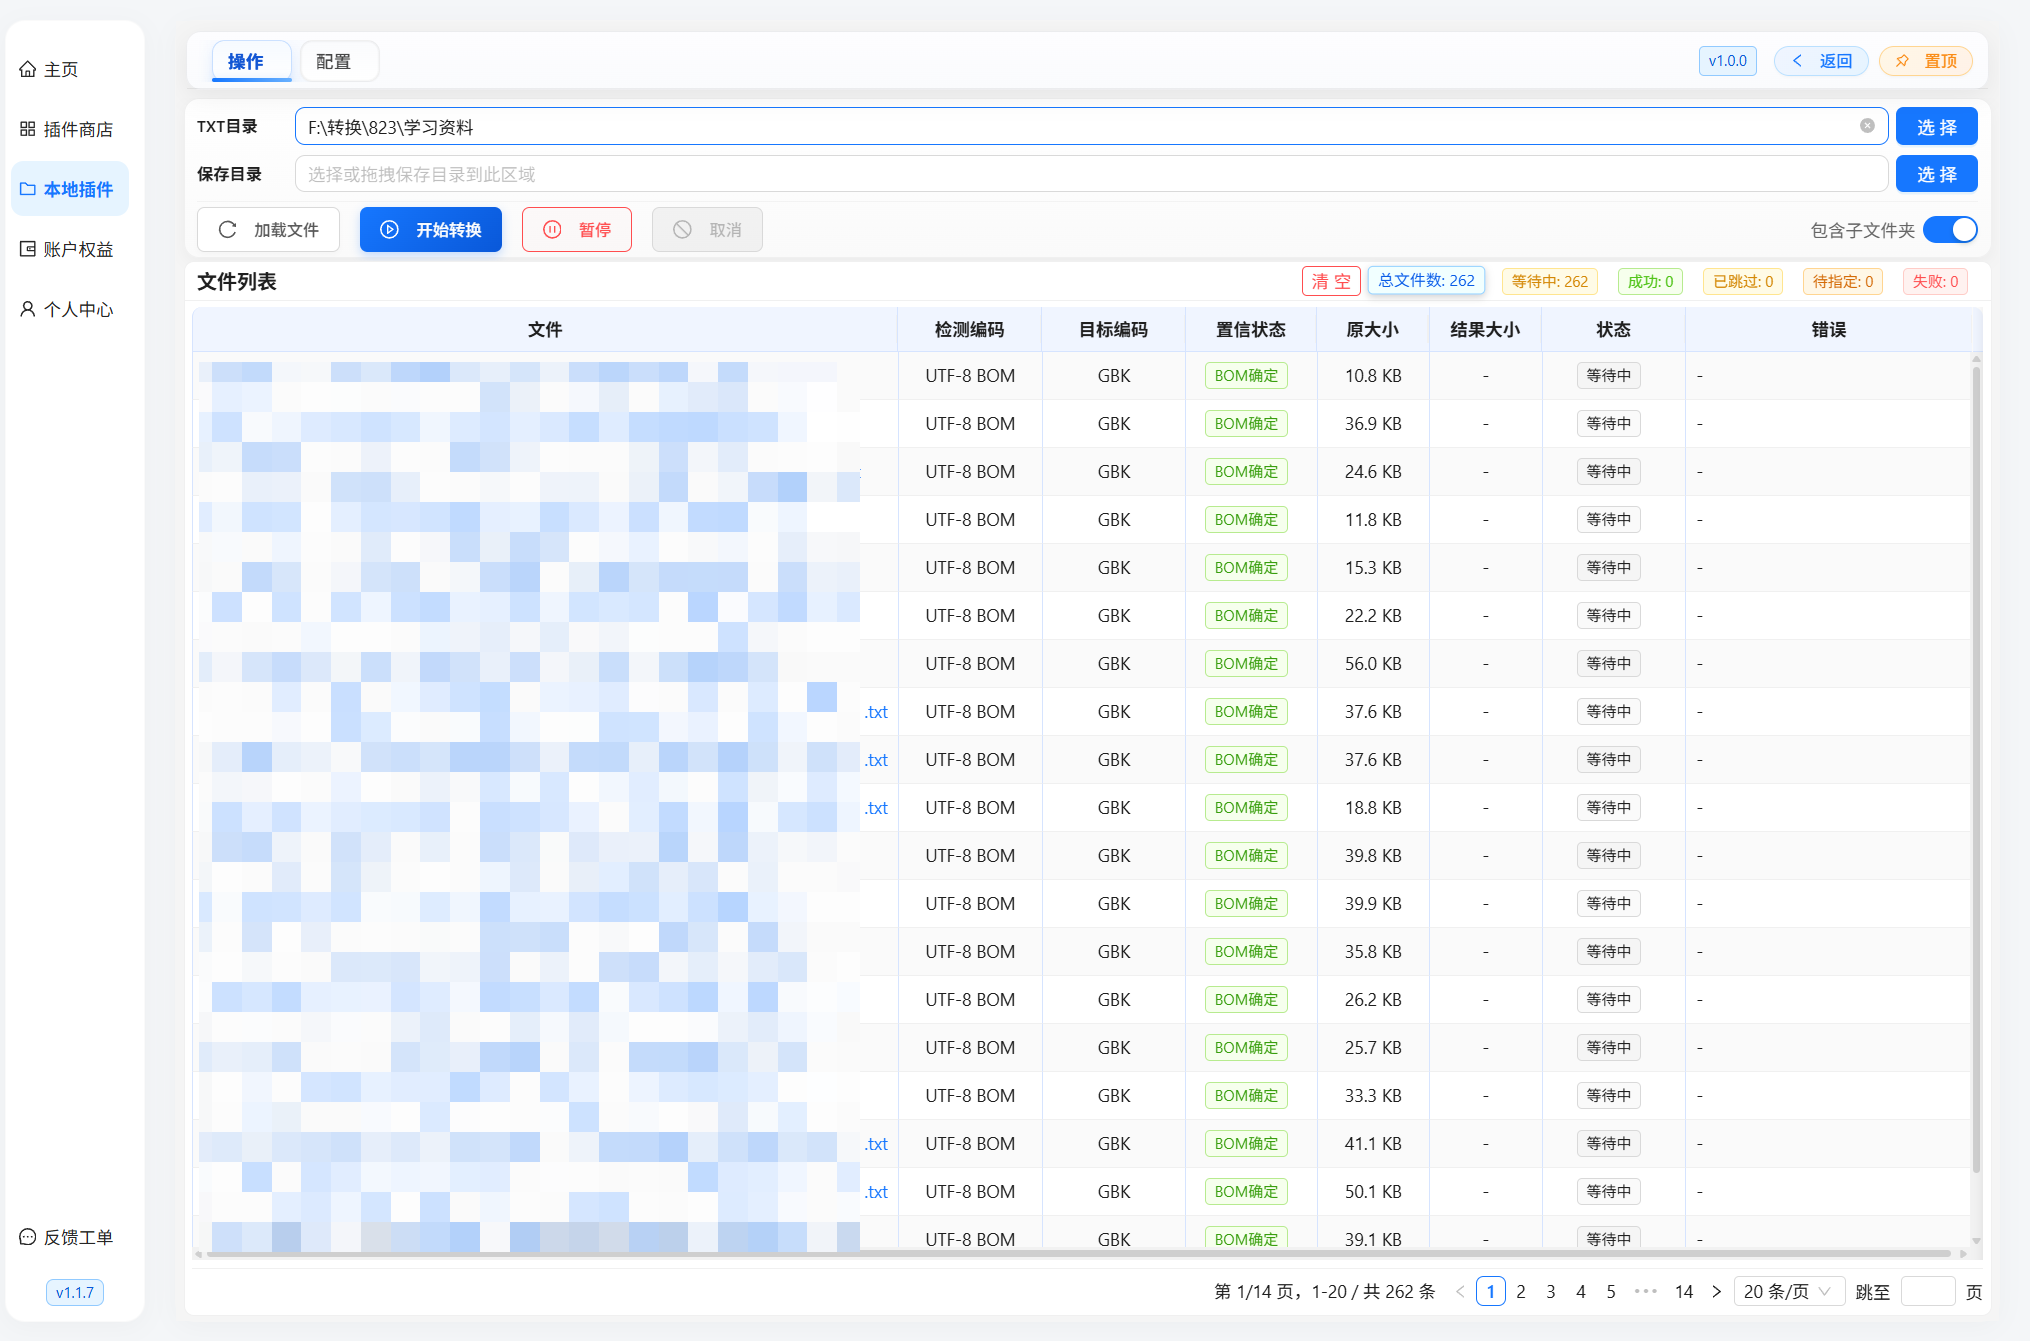Open the 插件商店 plugin store

(66, 129)
